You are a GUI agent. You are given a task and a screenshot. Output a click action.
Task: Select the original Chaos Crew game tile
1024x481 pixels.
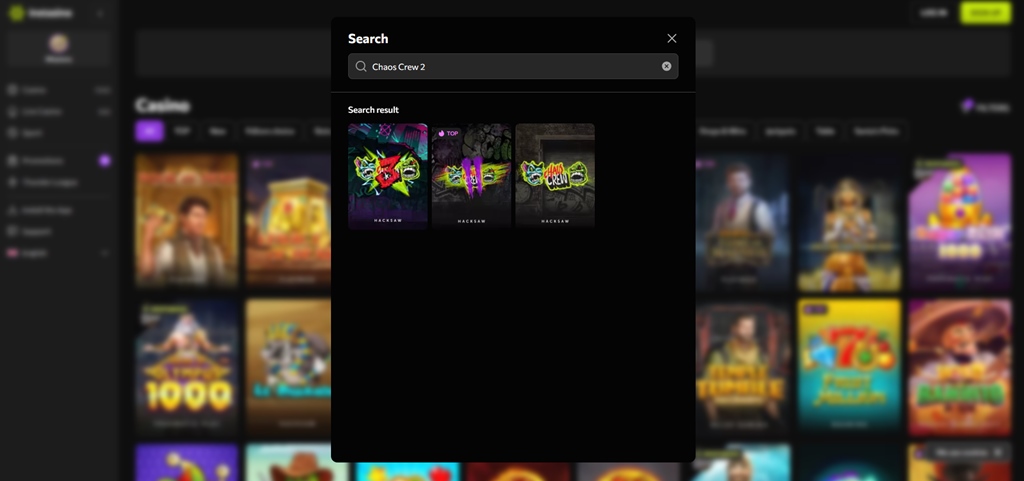(555, 176)
